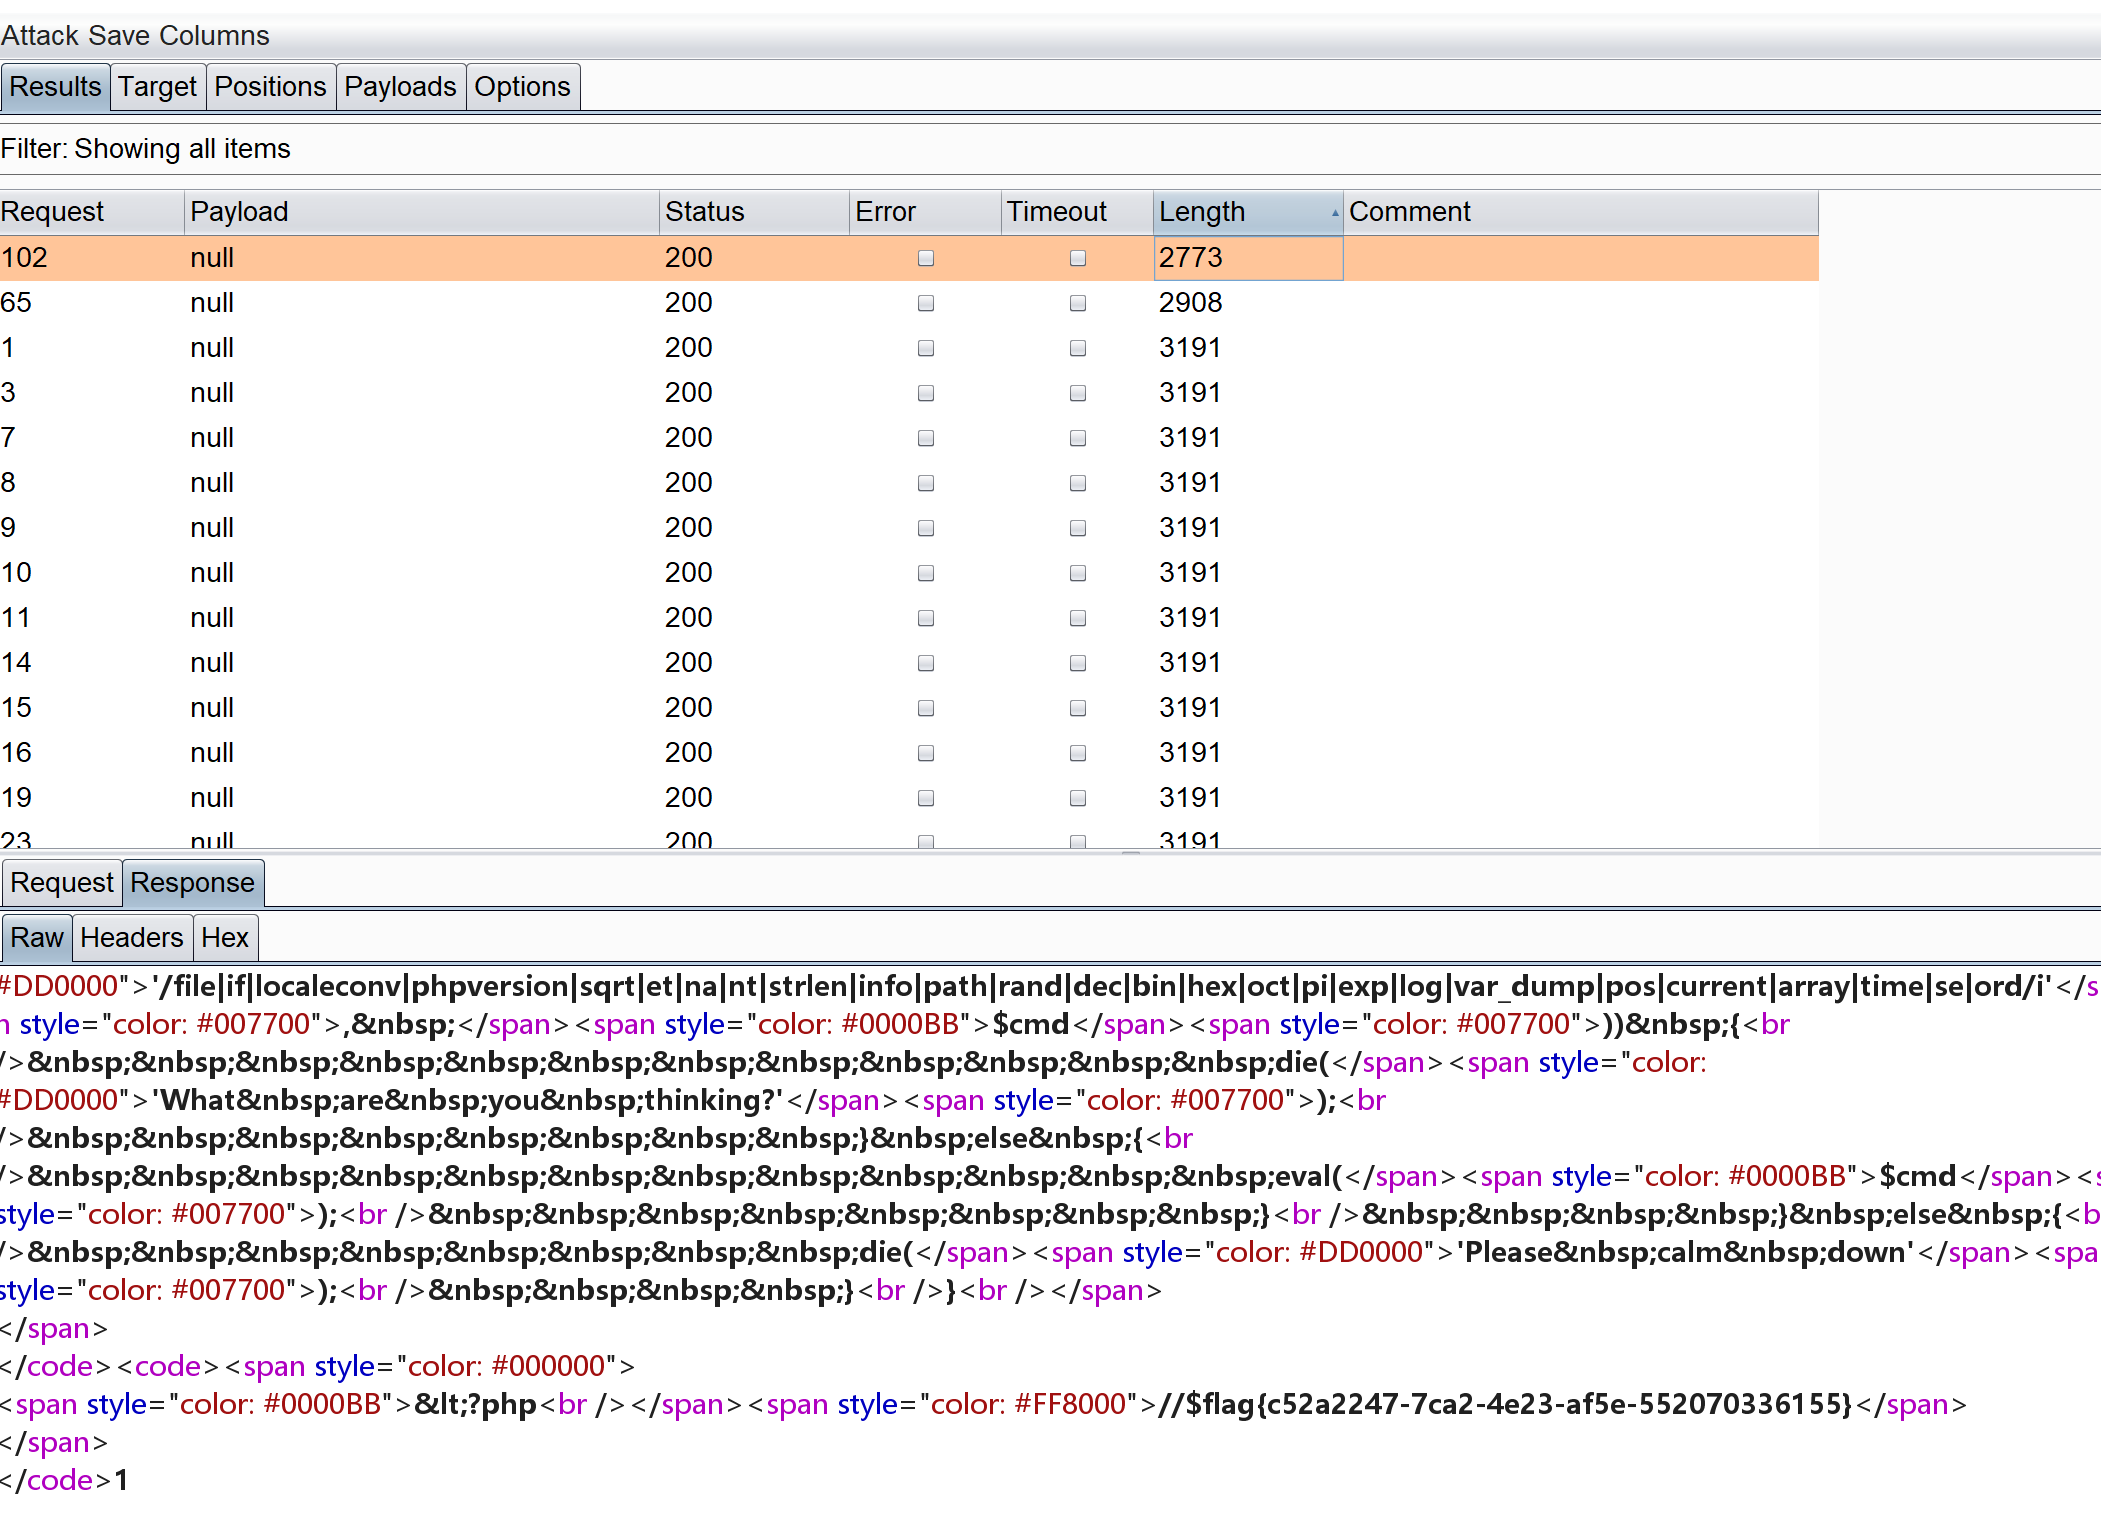The height and width of the screenshot is (1515, 2101).
Task: Sort by the Payload column header
Action: pyautogui.click(x=240, y=212)
